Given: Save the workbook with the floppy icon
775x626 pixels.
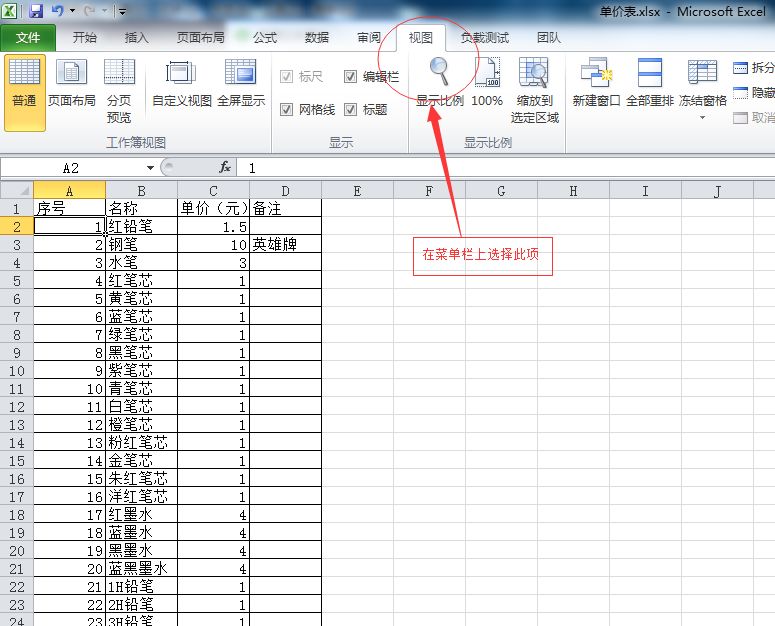Looking at the screenshot, I should [36, 11].
